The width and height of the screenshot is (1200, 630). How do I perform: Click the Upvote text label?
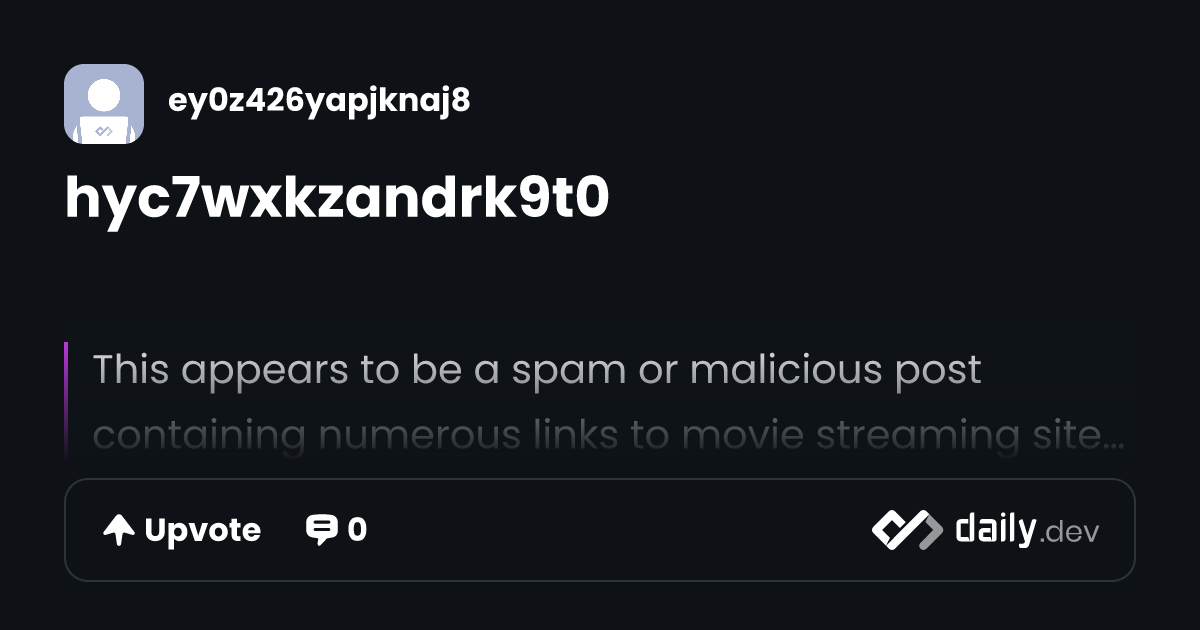pos(203,530)
